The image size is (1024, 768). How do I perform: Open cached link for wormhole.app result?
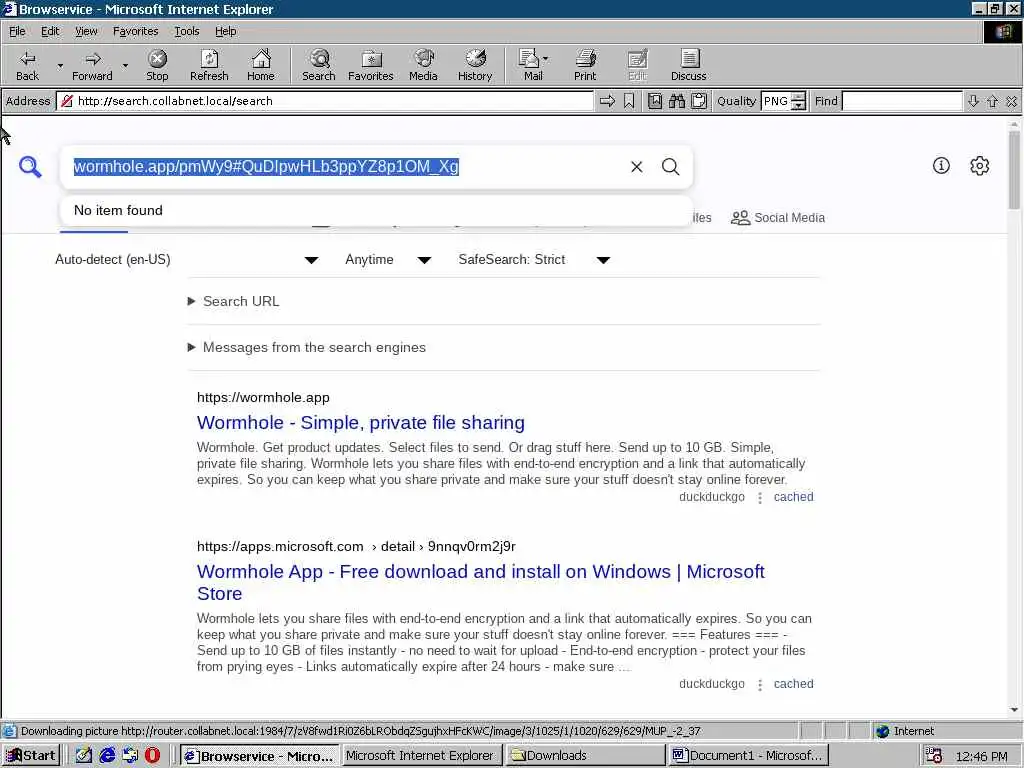pyautogui.click(x=793, y=497)
